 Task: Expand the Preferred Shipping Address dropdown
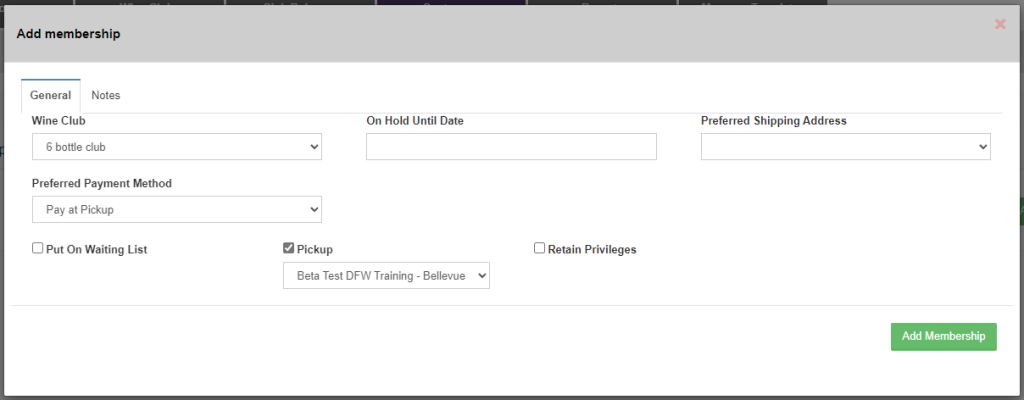(845, 147)
